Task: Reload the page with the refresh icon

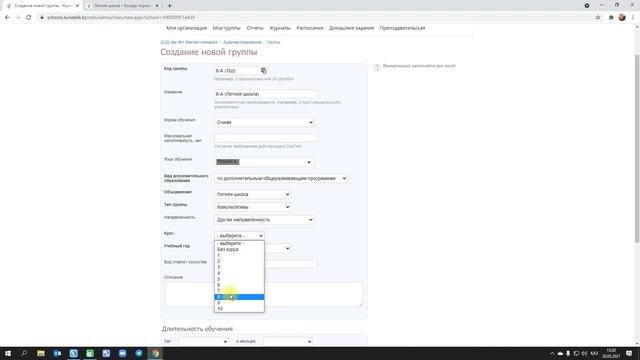Action: click(x=29, y=18)
